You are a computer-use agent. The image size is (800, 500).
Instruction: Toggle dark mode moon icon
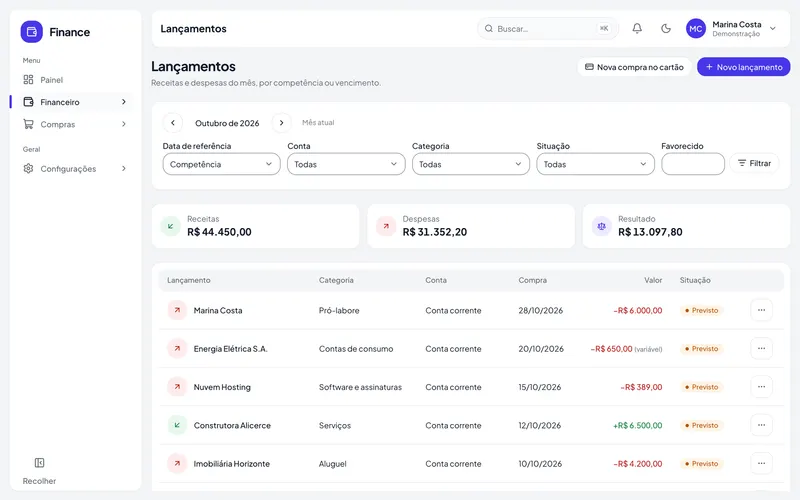click(666, 29)
